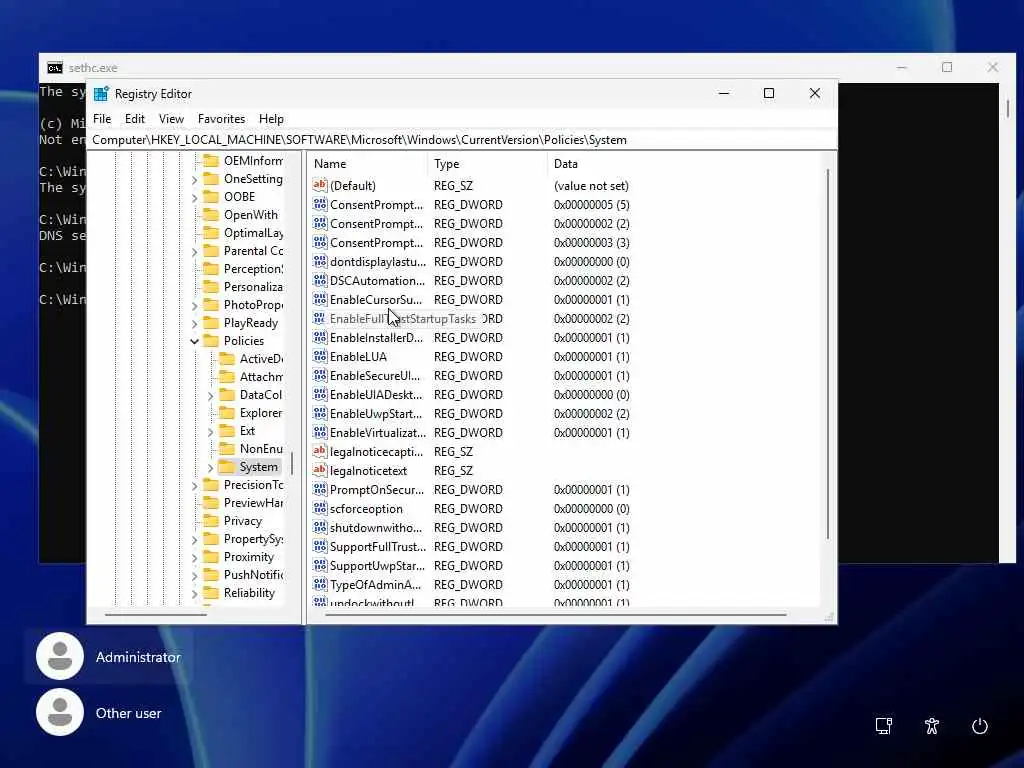Image resolution: width=1024 pixels, height=768 pixels.
Task: Click the PromptOnSecur... DWORD icon
Action: [319, 489]
